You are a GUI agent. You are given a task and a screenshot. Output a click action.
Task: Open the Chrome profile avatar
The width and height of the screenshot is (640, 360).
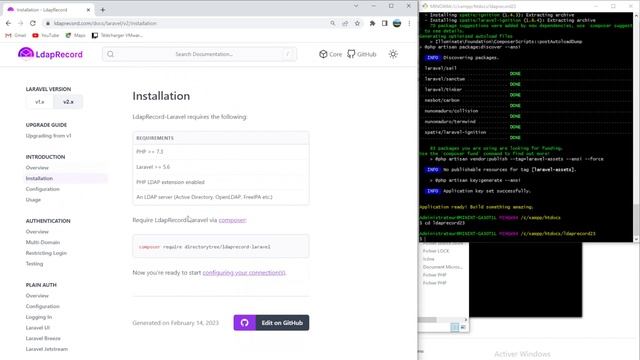pos(397,23)
